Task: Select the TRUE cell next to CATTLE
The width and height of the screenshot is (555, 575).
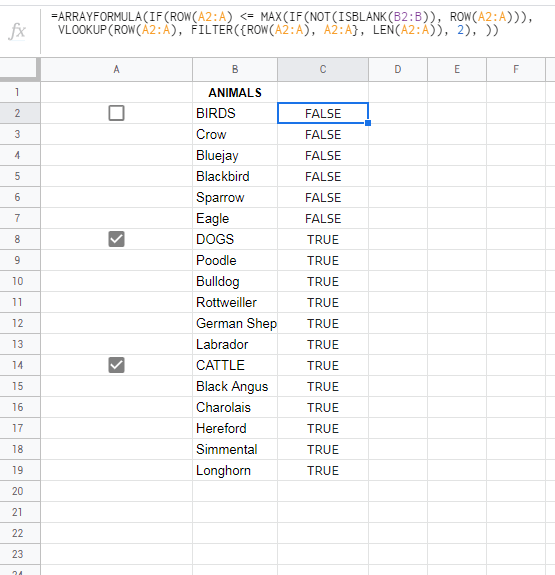Action: coord(323,365)
